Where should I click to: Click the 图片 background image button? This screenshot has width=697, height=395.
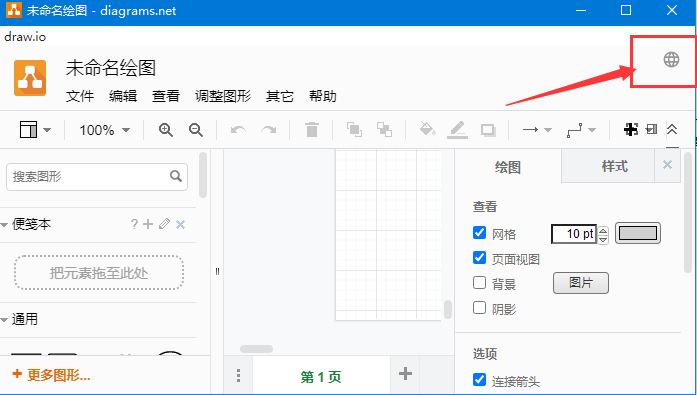581,283
